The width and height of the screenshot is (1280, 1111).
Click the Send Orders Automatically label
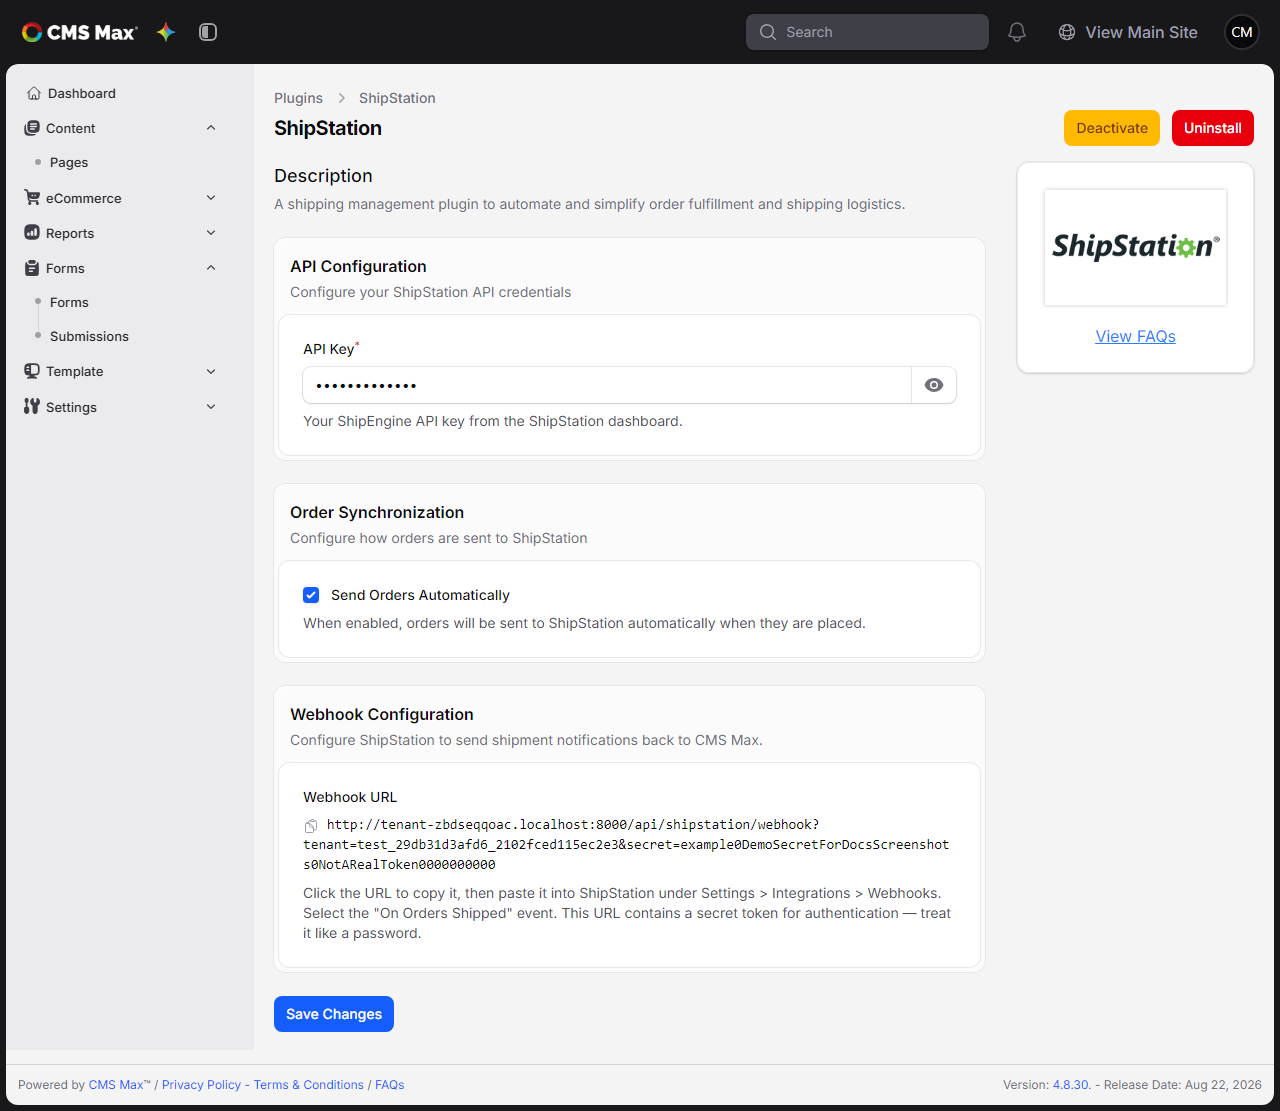[420, 595]
